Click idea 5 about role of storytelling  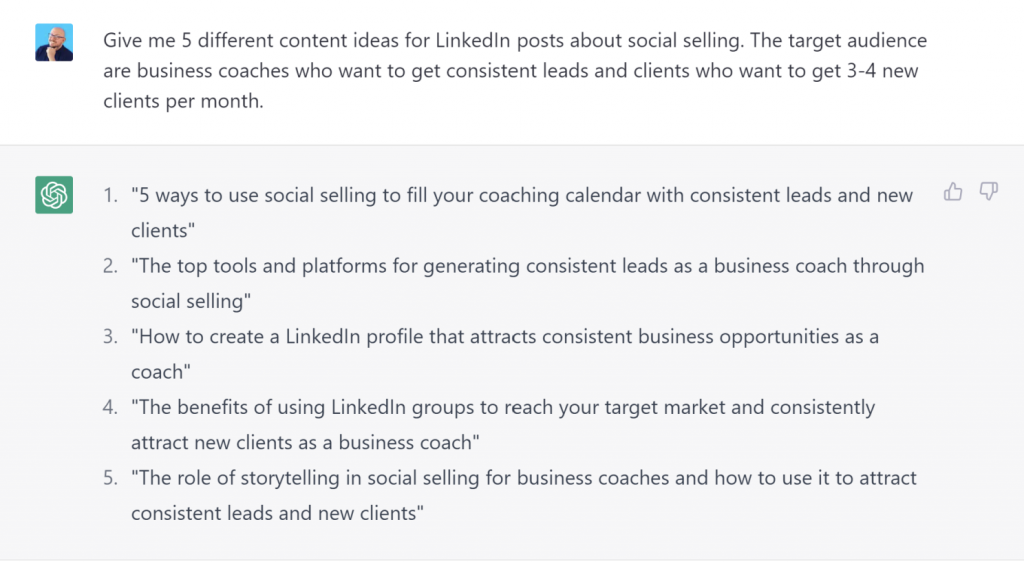(524, 495)
